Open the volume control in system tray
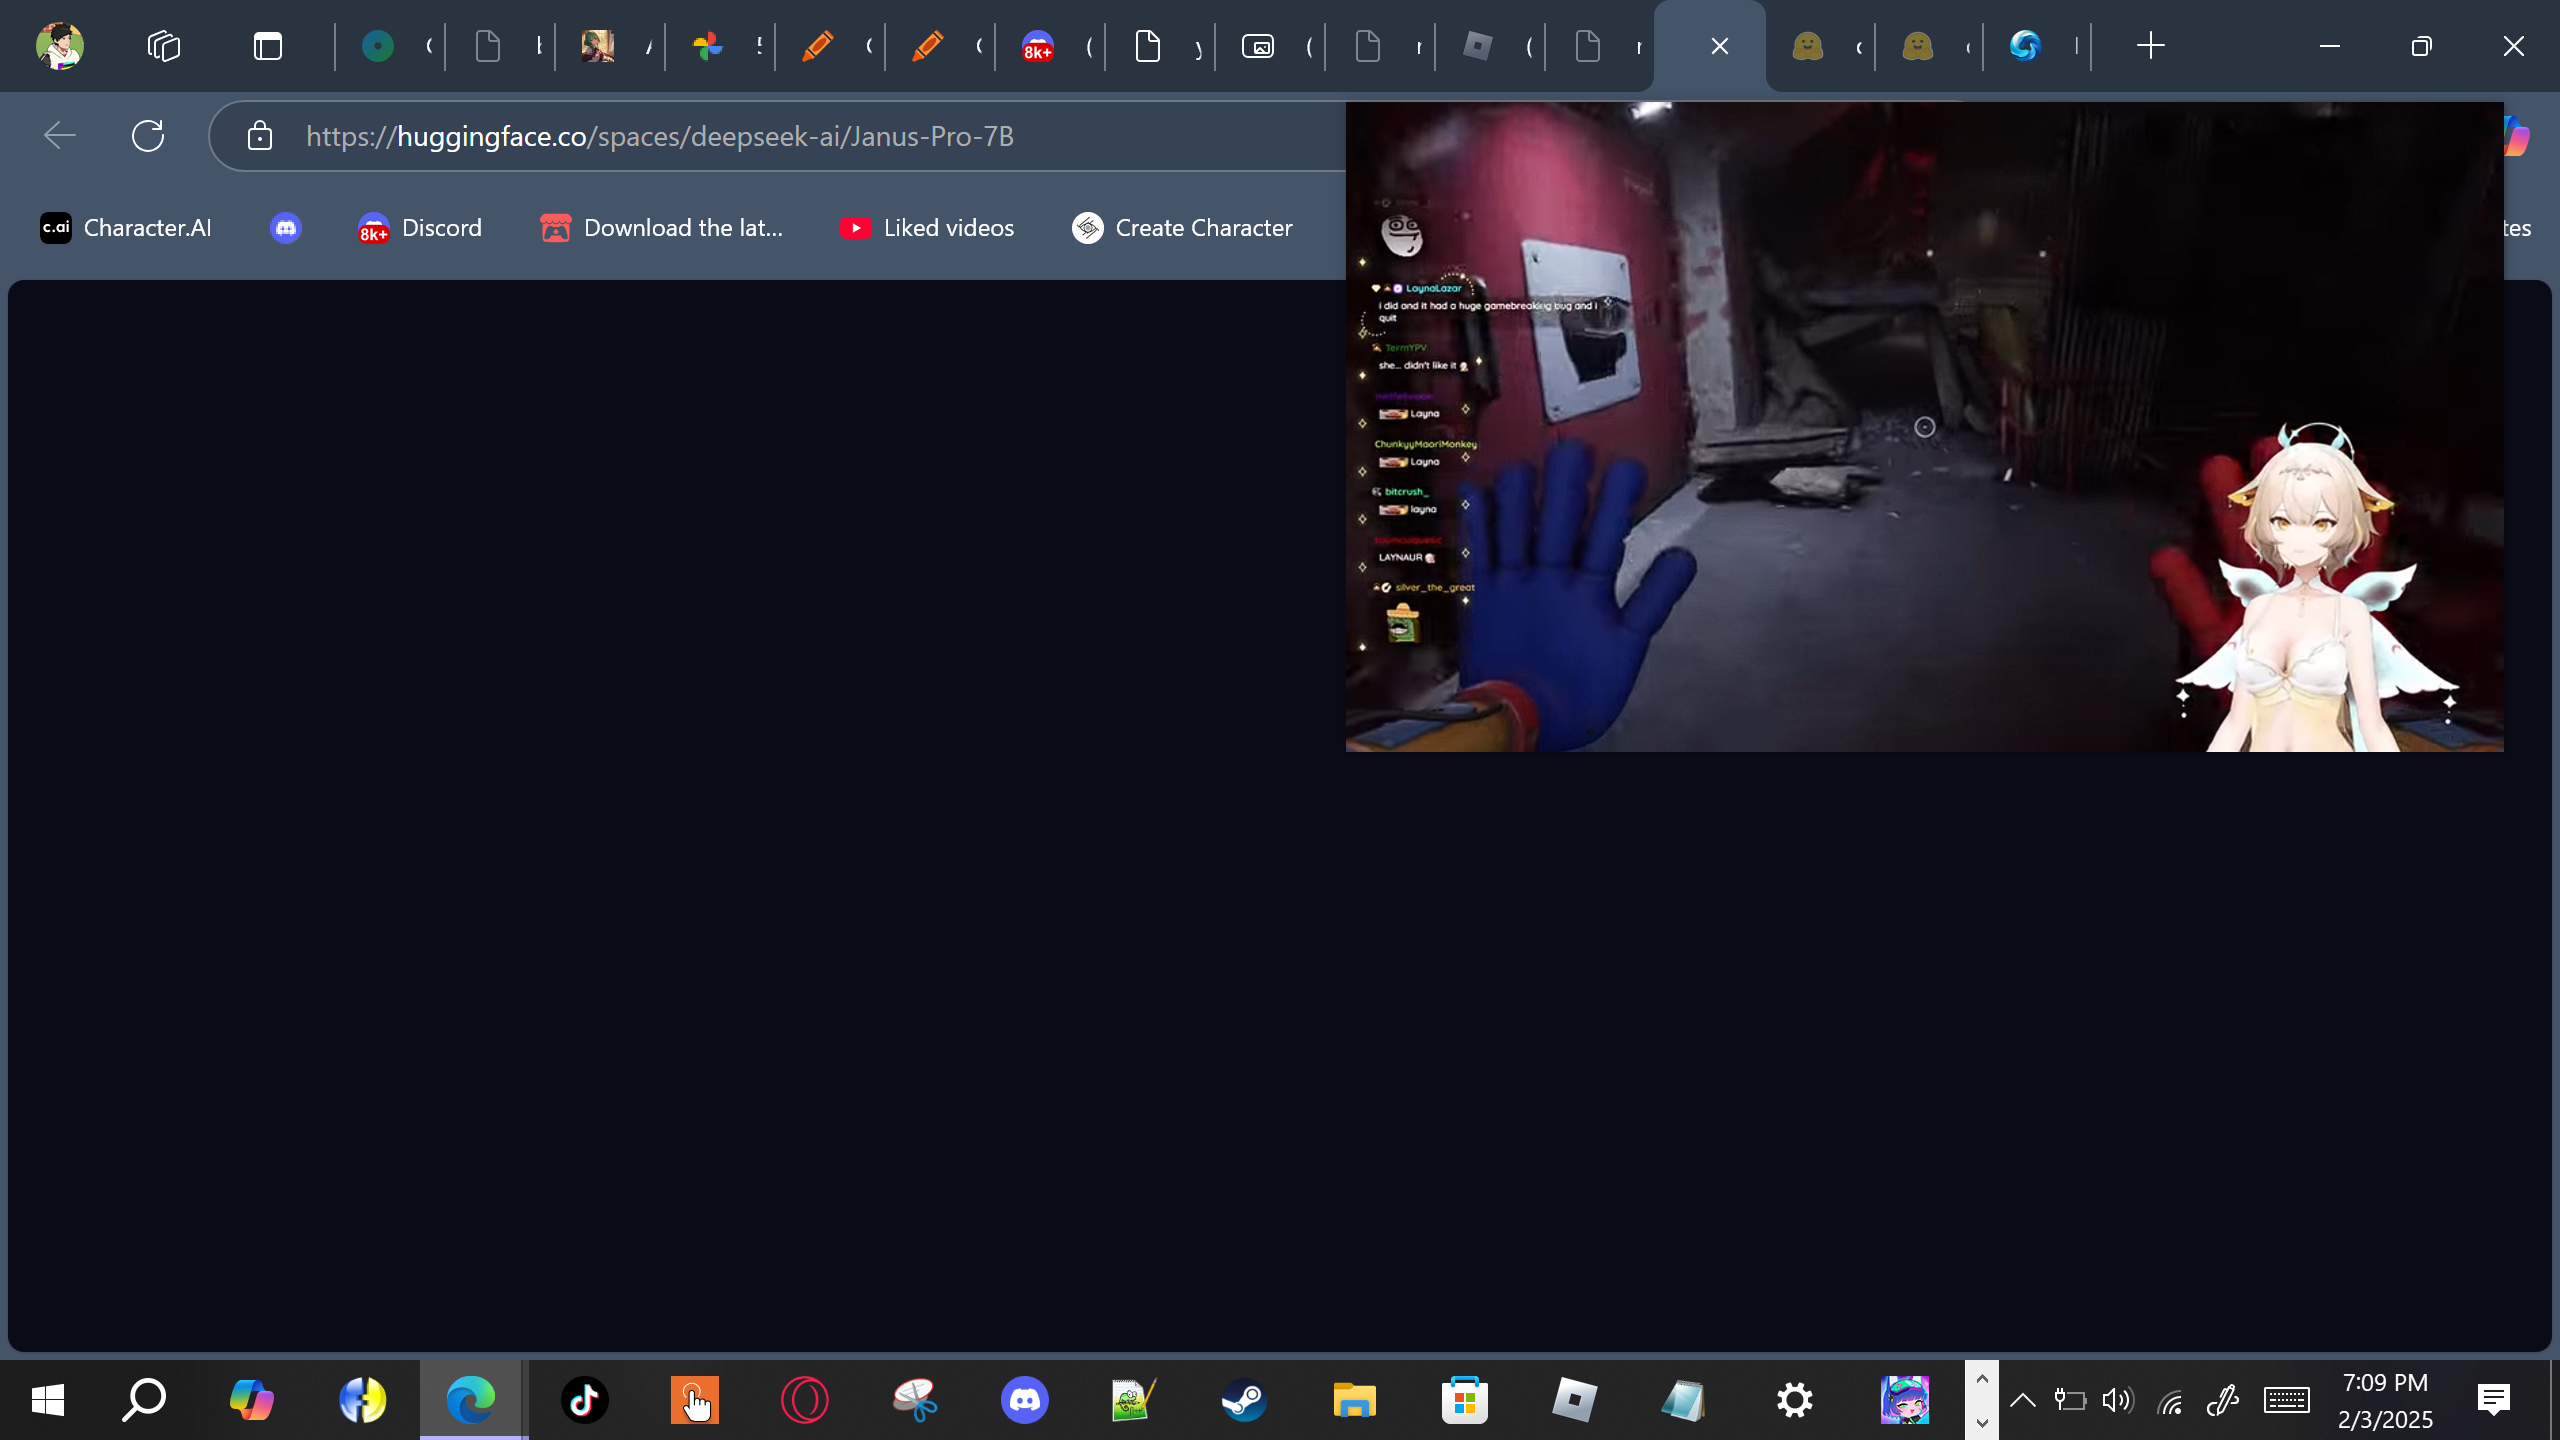Screen dimensions: 2560x1440 coord(2117,1400)
